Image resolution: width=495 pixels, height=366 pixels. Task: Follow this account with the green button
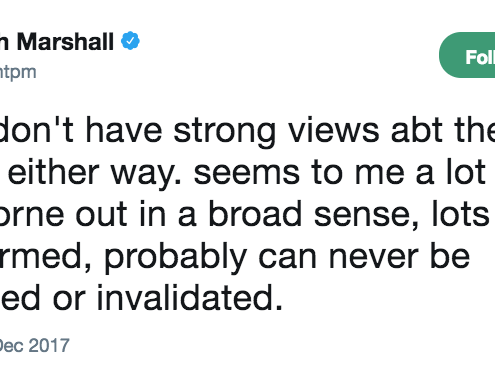pos(467,55)
